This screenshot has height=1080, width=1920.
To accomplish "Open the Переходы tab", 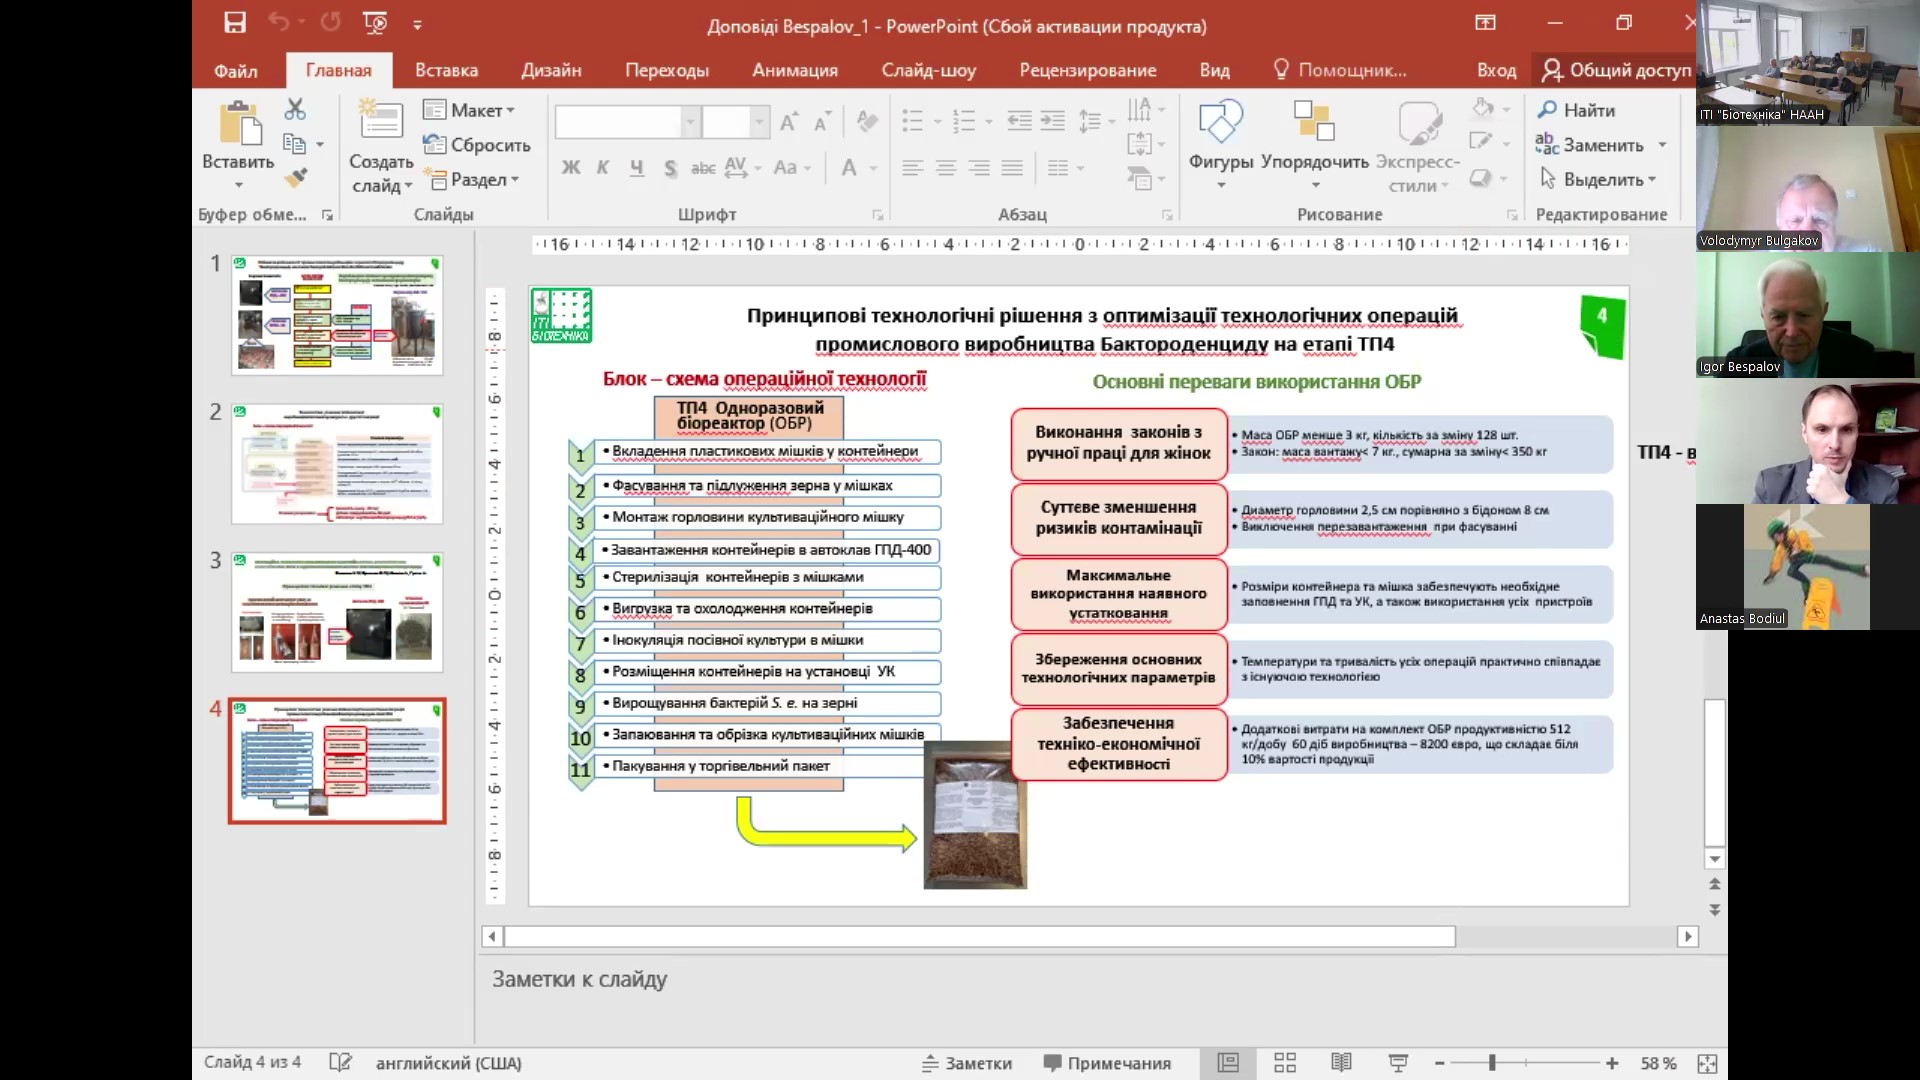I will click(667, 70).
